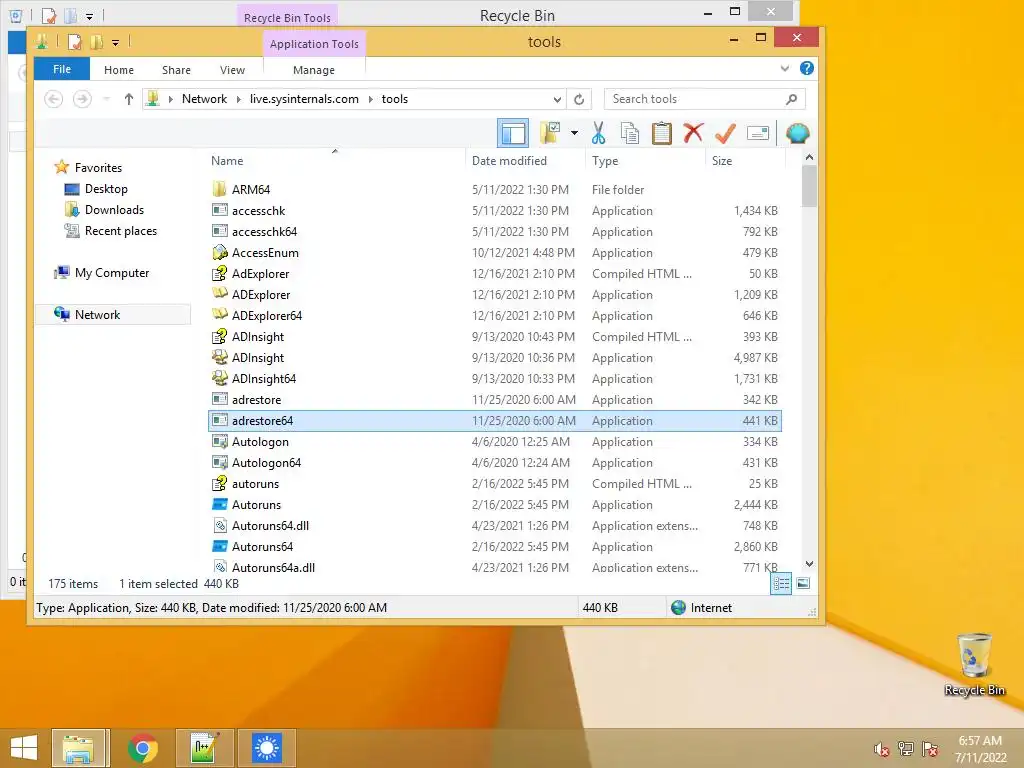Click the blue shell globe icon

click(797, 133)
